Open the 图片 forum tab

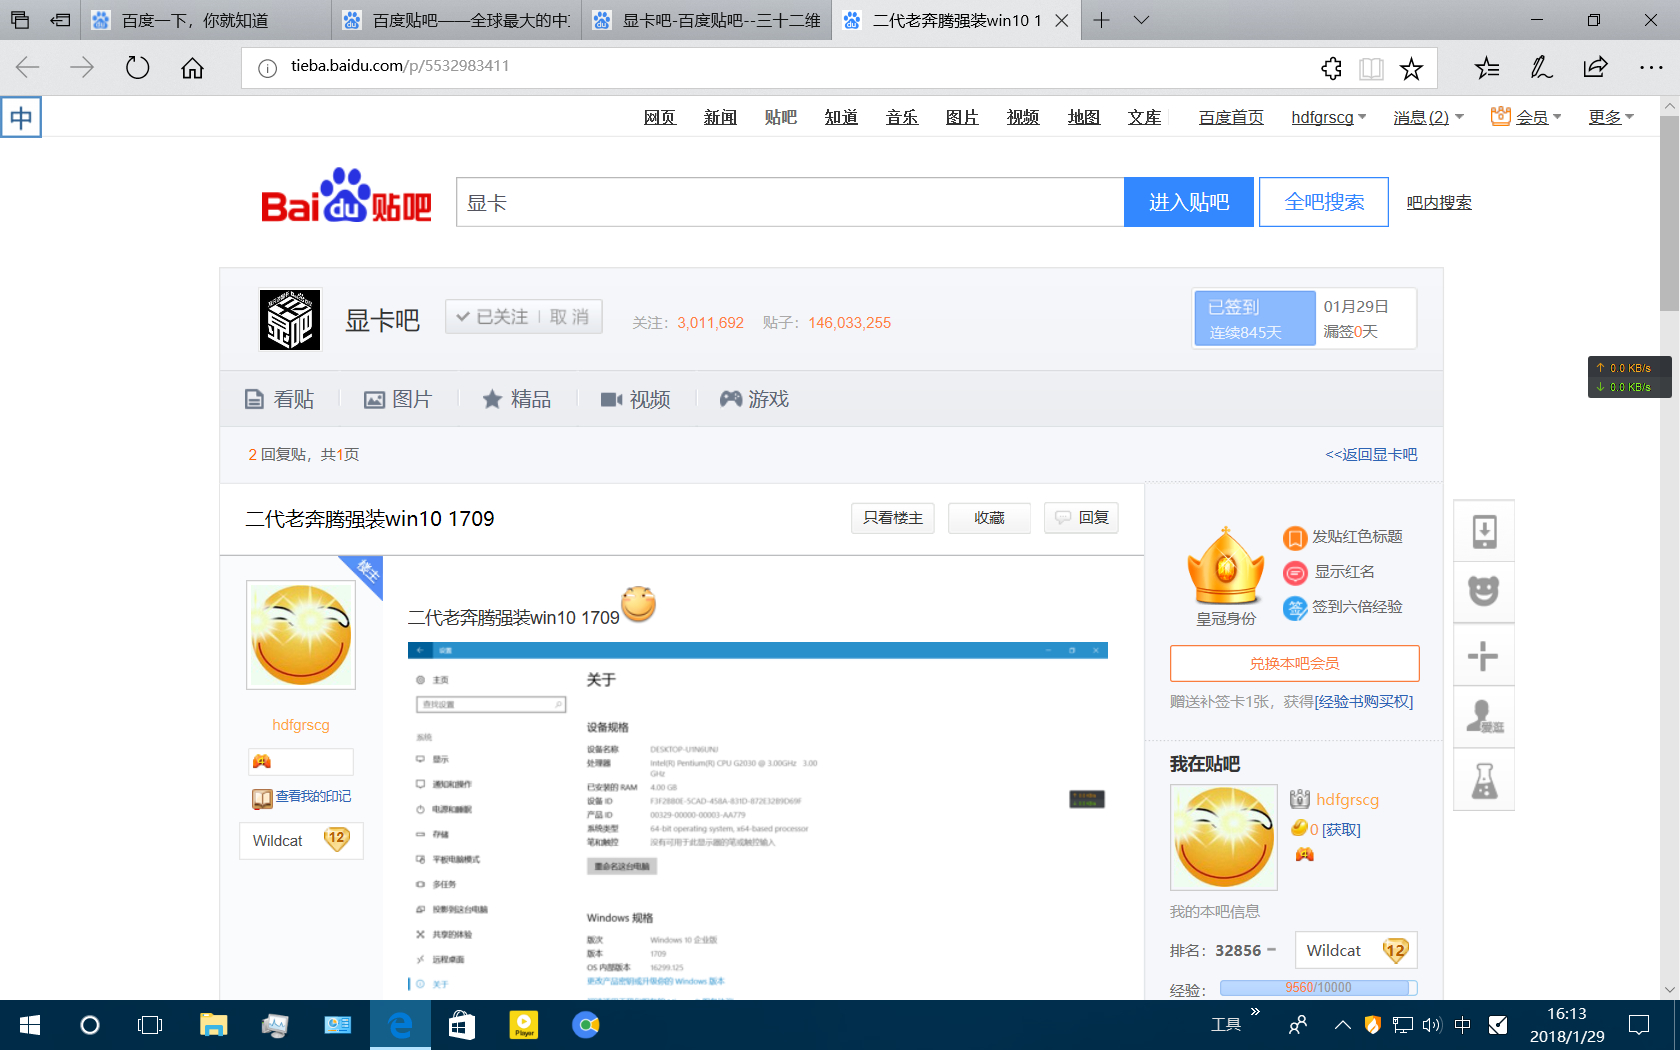(398, 399)
